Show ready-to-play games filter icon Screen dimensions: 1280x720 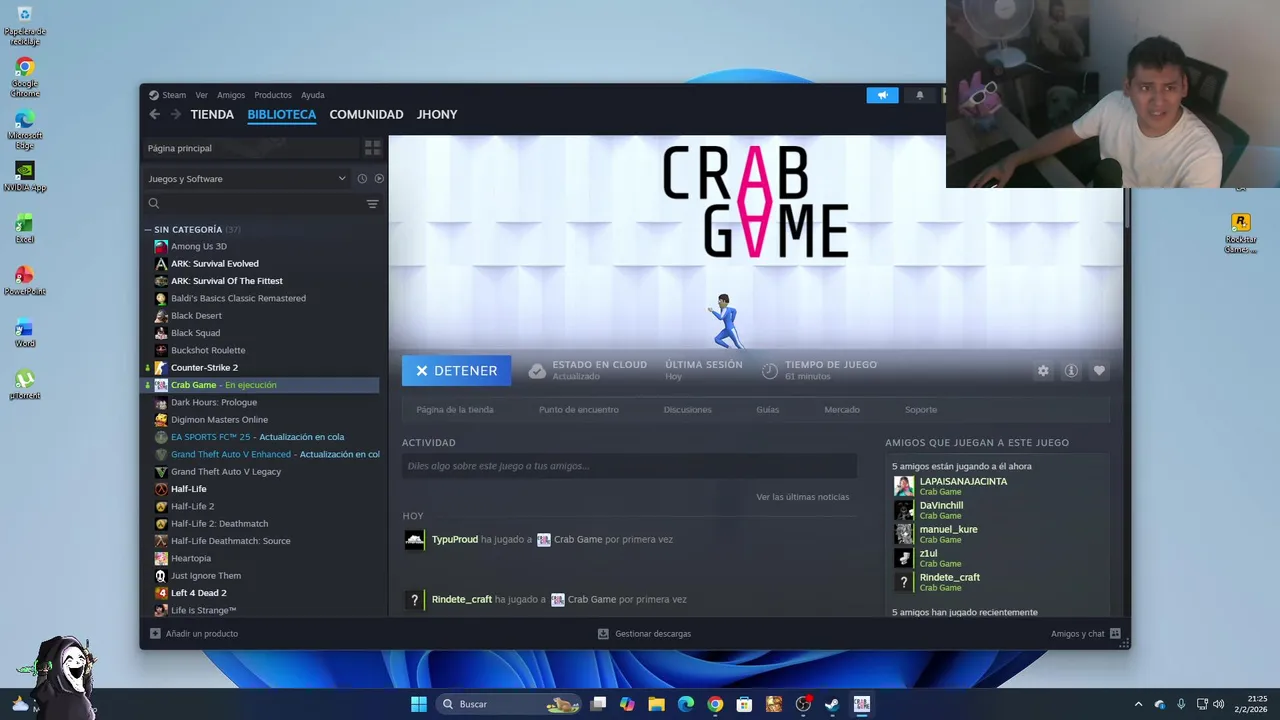click(379, 179)
